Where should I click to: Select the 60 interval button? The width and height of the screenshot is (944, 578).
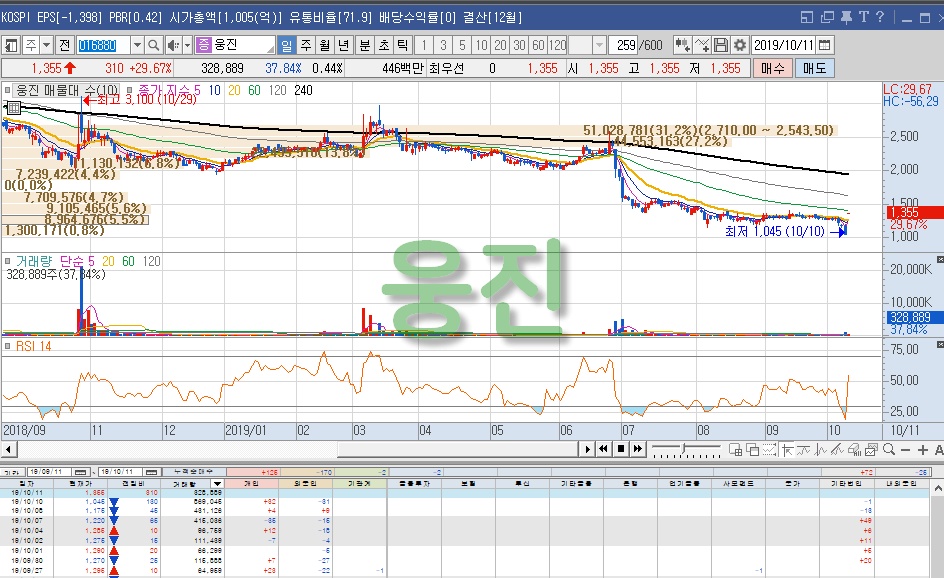538,45
